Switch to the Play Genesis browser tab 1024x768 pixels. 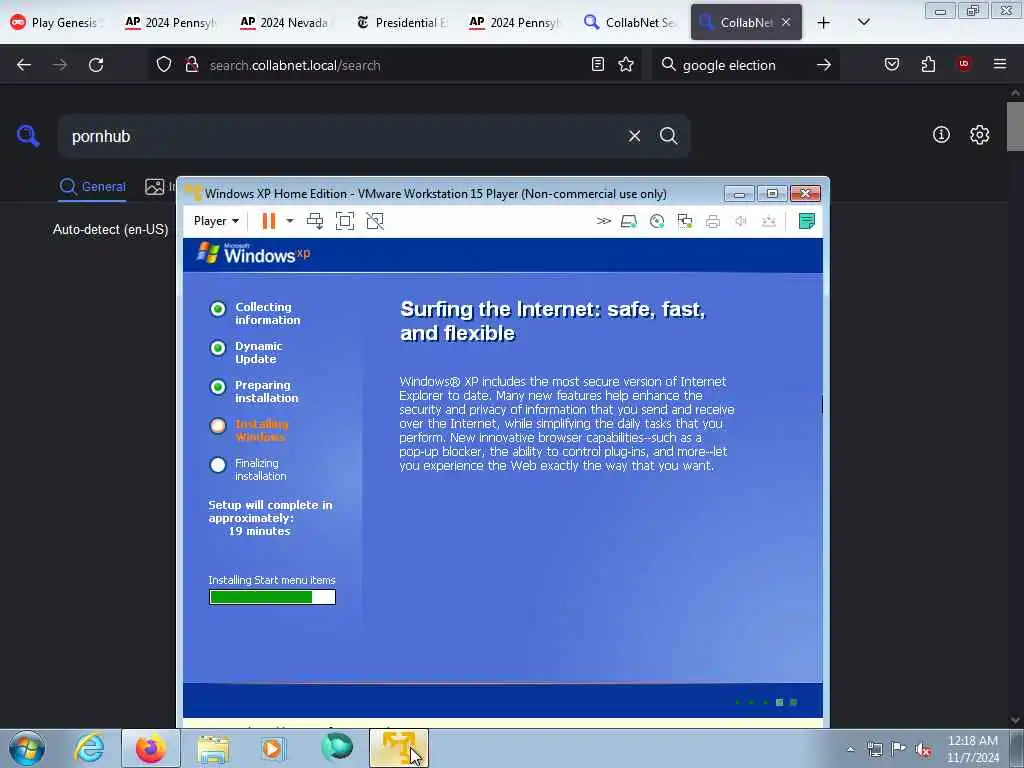point(56,22)
